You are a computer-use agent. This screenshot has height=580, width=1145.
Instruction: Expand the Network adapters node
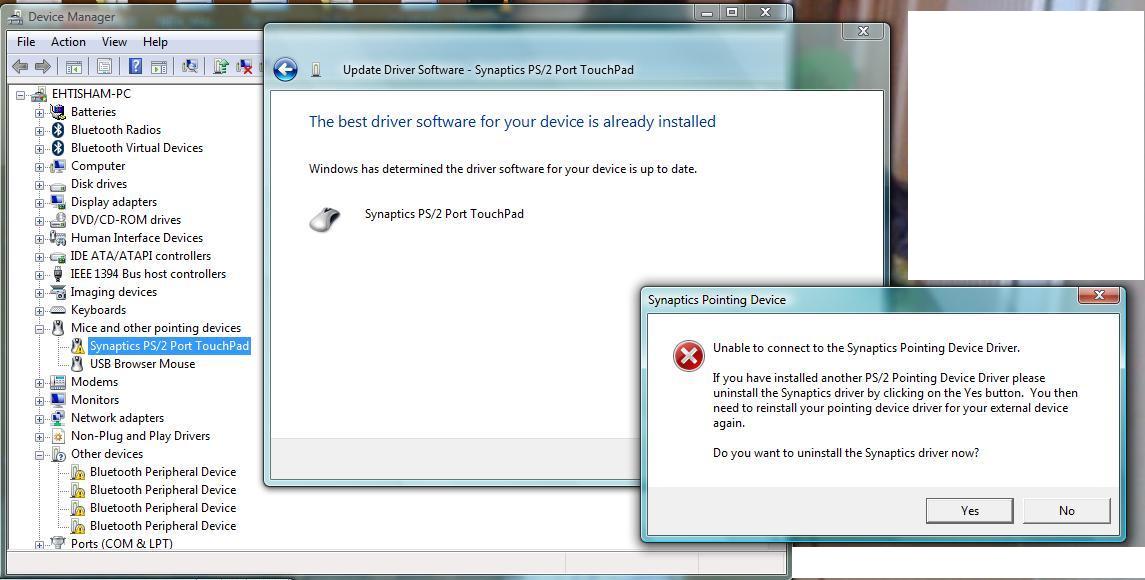(39, 419)
